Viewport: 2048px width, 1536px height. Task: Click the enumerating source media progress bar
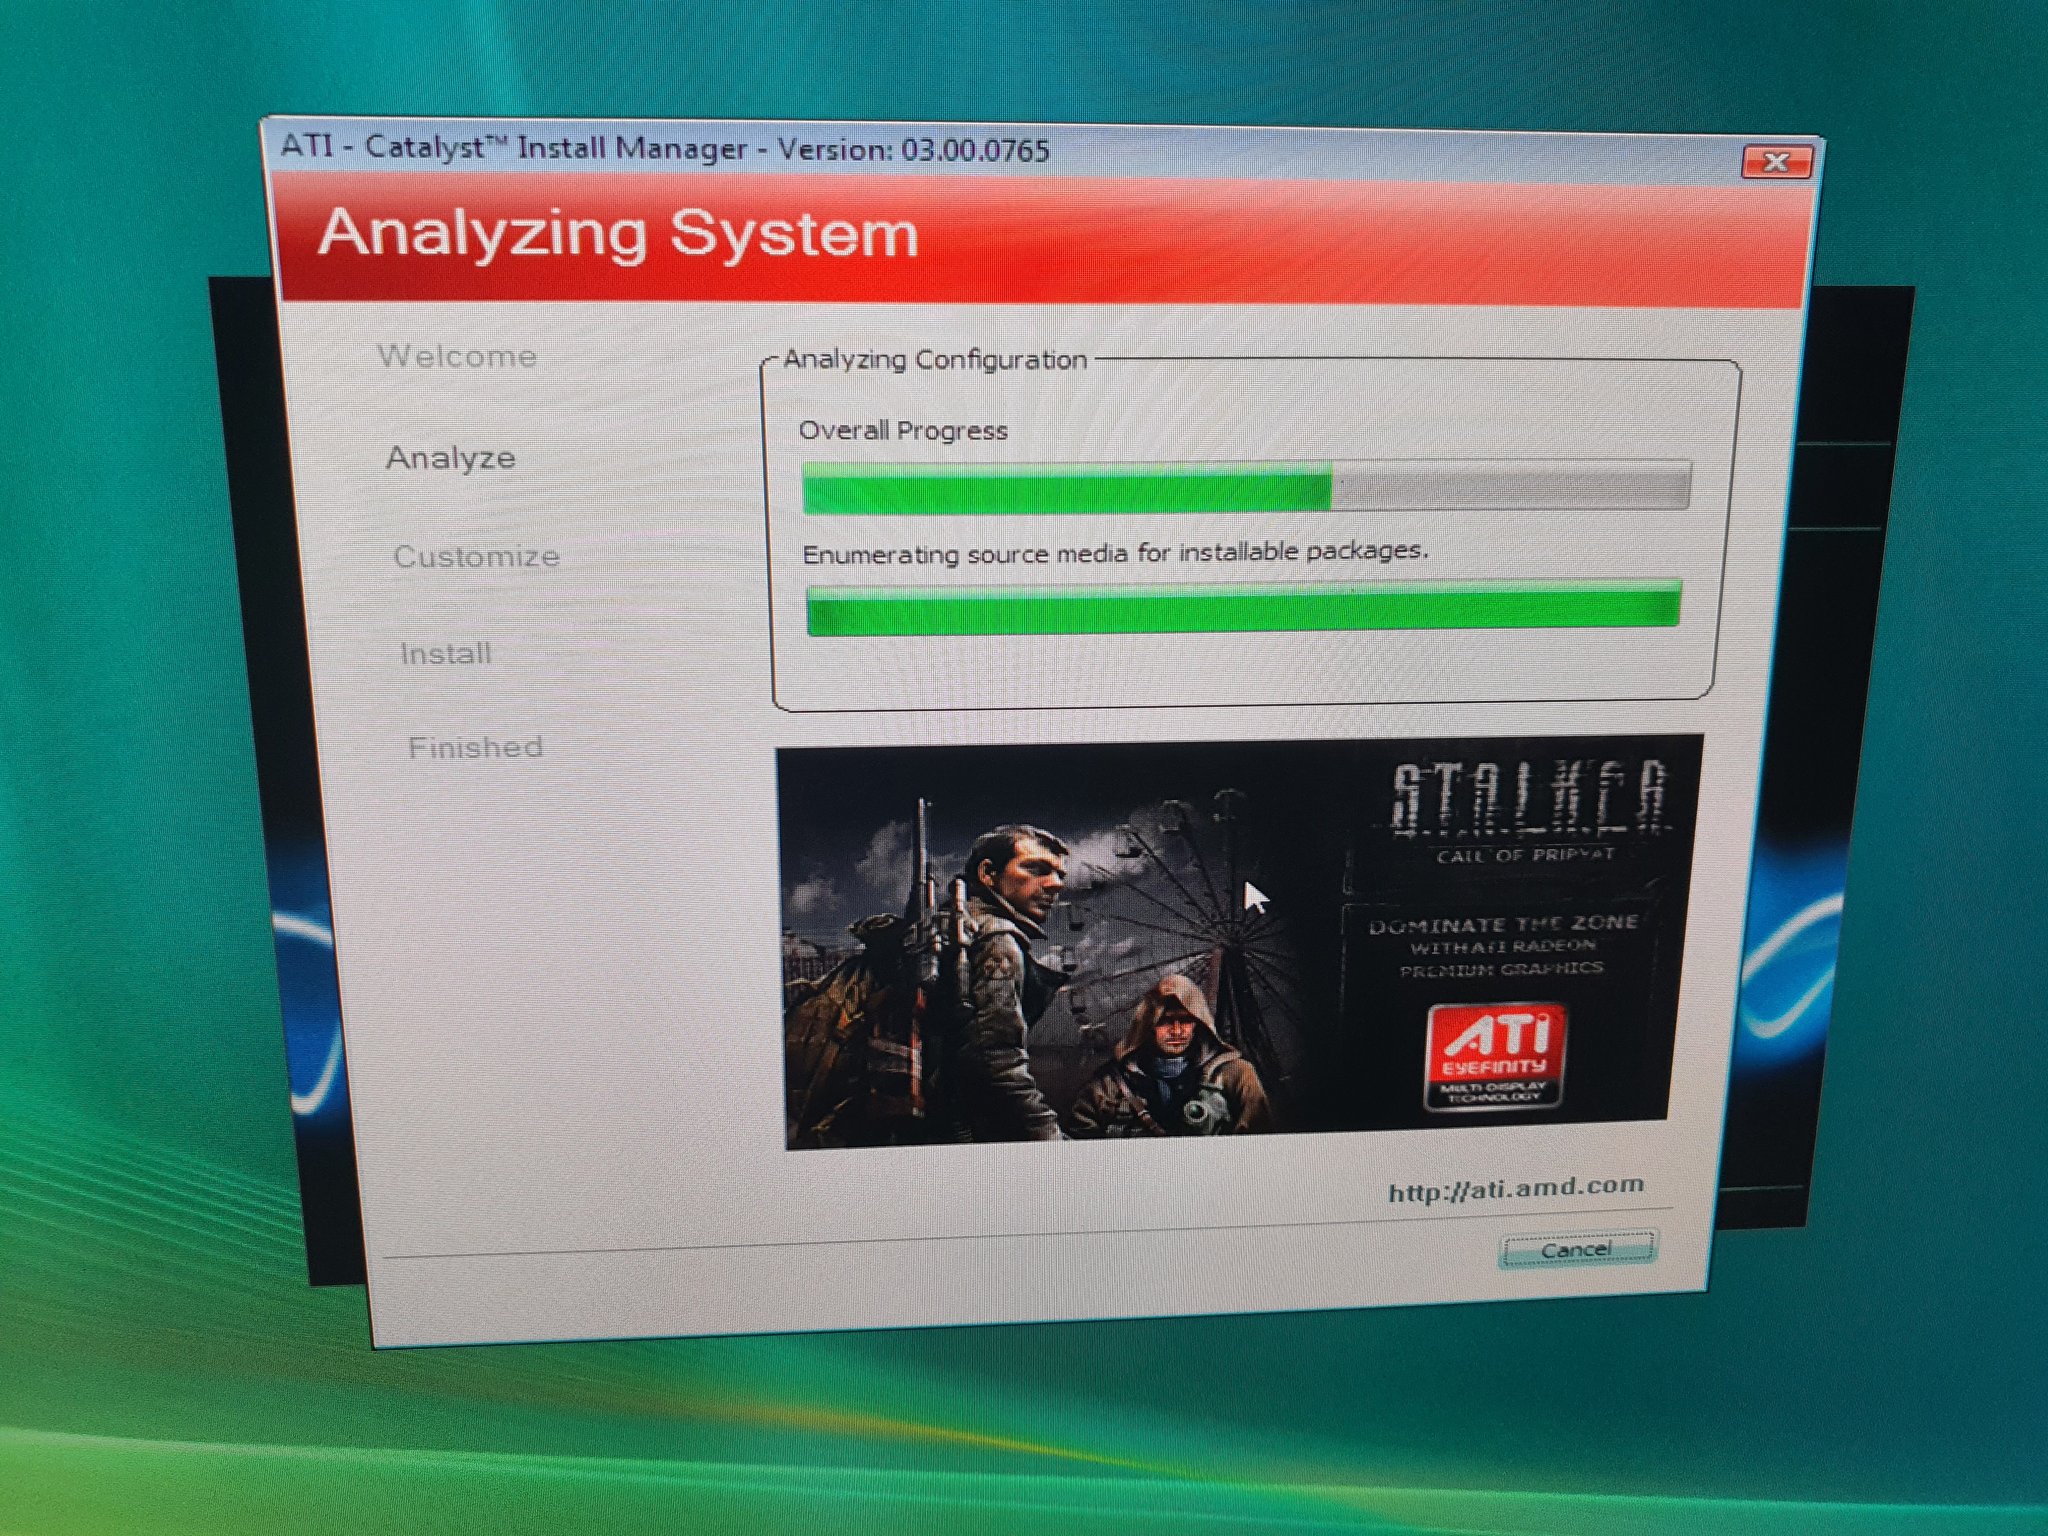[1243, 608]
